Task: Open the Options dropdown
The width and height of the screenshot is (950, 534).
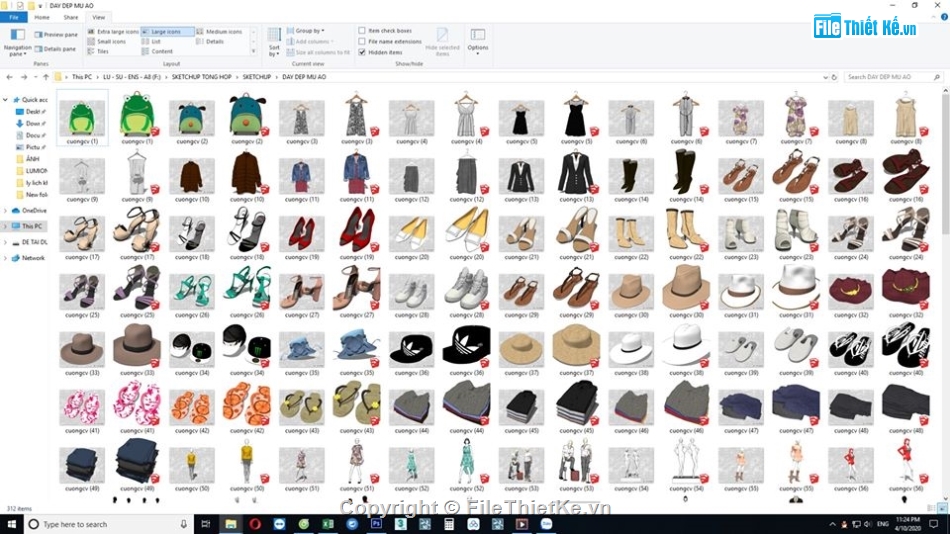Action: (477, 42)
